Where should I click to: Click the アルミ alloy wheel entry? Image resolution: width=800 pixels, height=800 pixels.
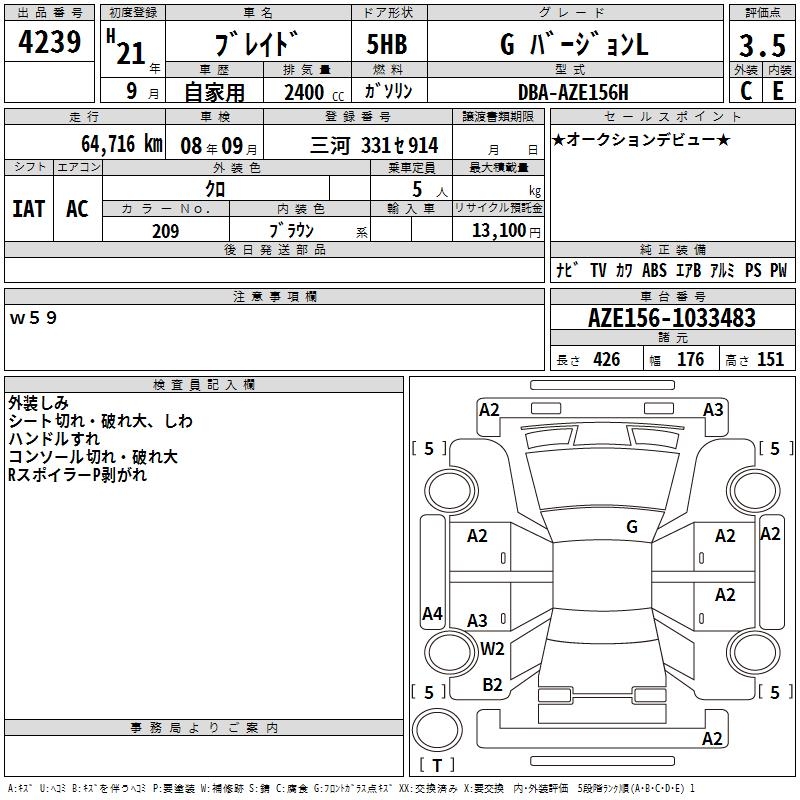[x=722, y=270]
